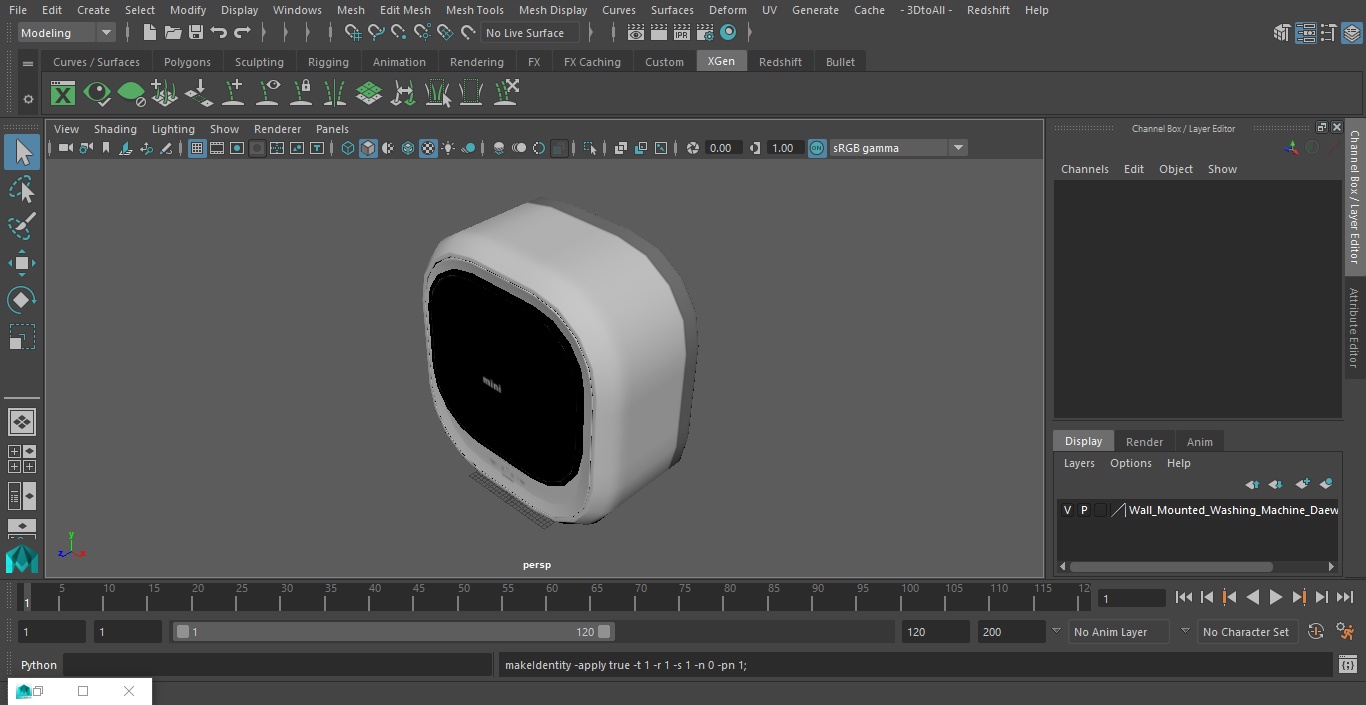Pick the Rotate tool in the toolbox
Image resolution: width=1366 pixels, height=705 pixels.
(21, 300)
